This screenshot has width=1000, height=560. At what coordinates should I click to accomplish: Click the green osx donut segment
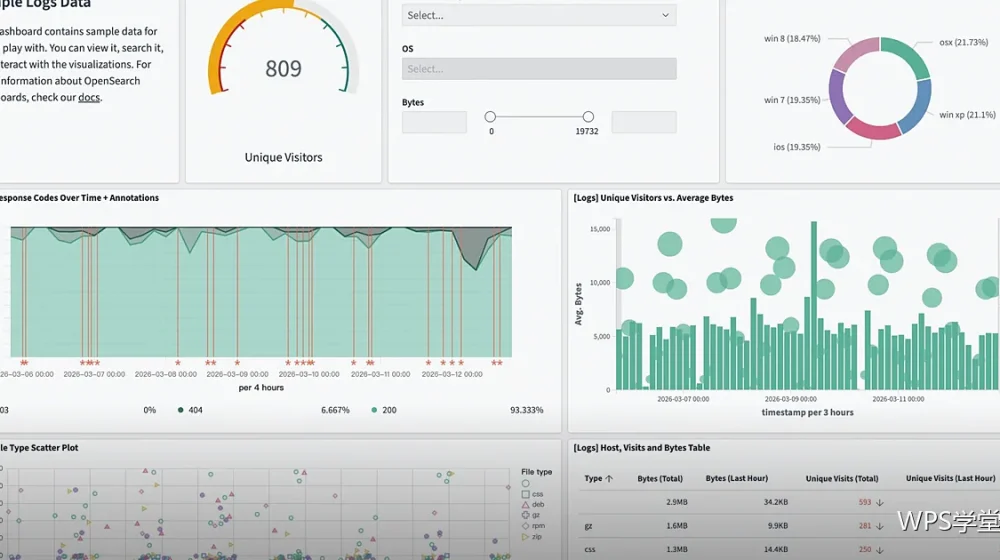point(908,54)
